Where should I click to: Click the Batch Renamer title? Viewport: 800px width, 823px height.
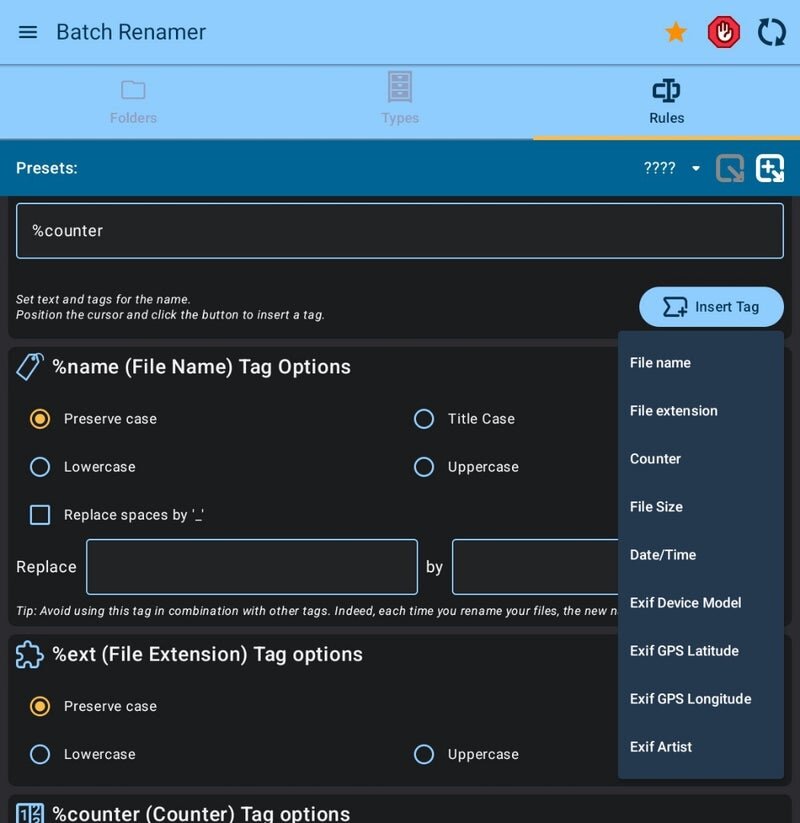131,32
